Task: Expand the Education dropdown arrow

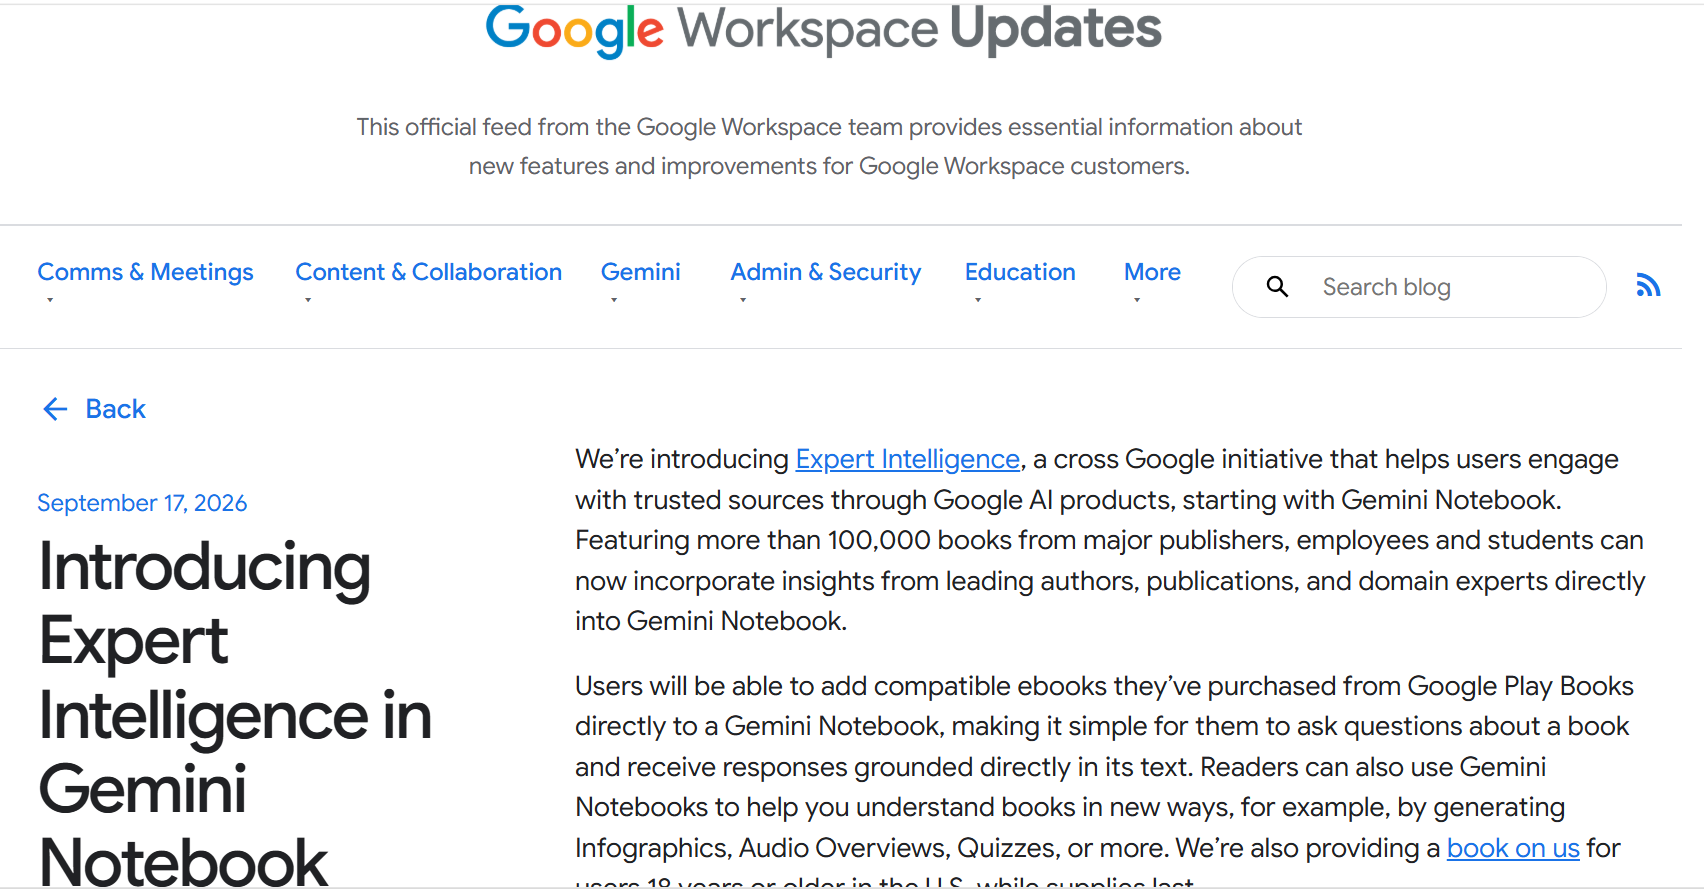Action: click(978, 300)
